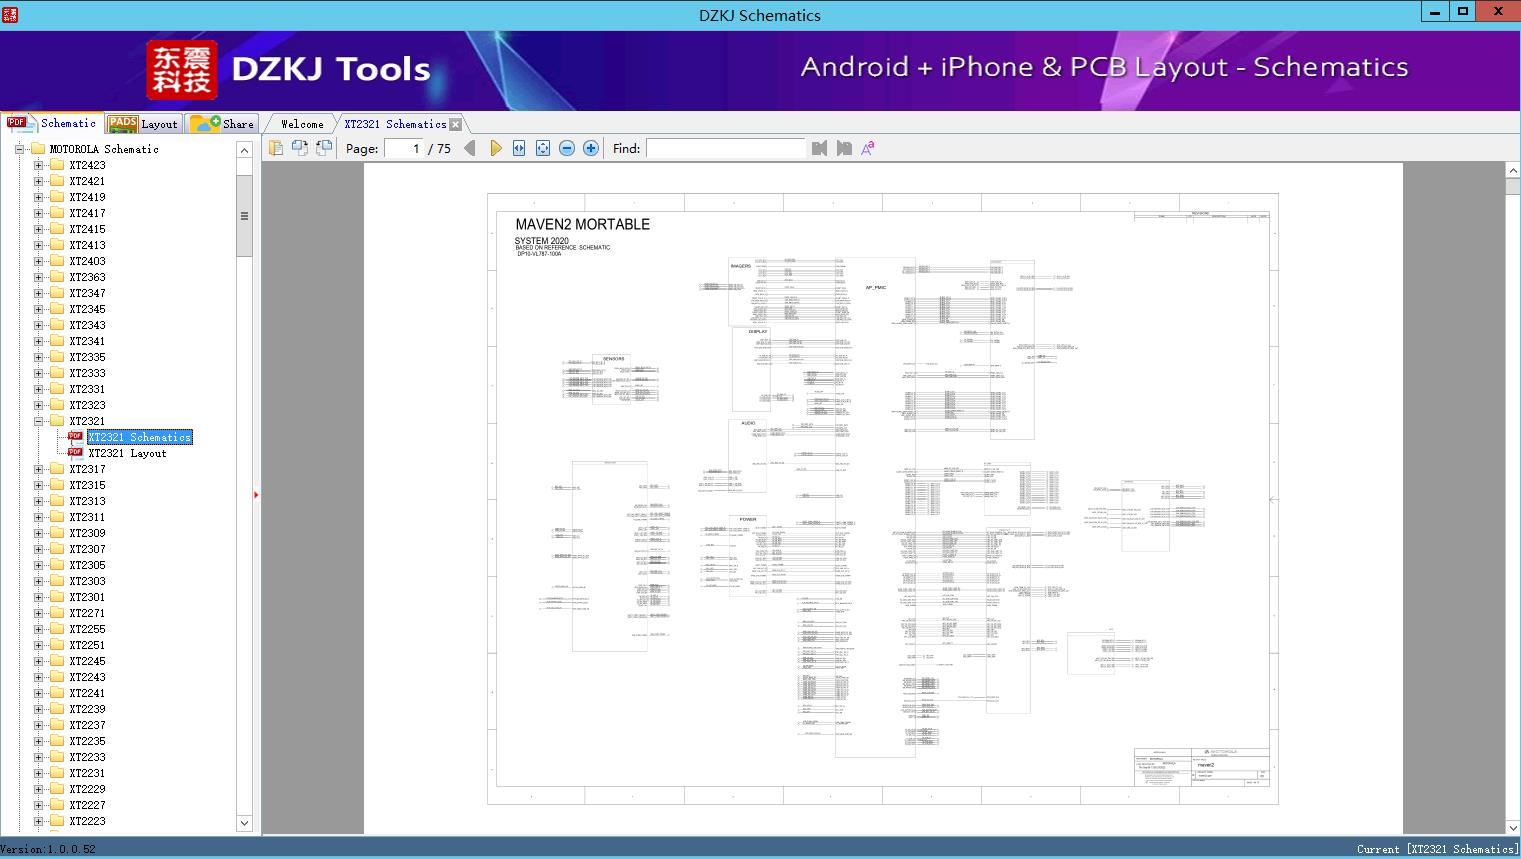Expand the XT2421 folder
The height and width of the screenshot is (859, 1521).
coord(38,181)
